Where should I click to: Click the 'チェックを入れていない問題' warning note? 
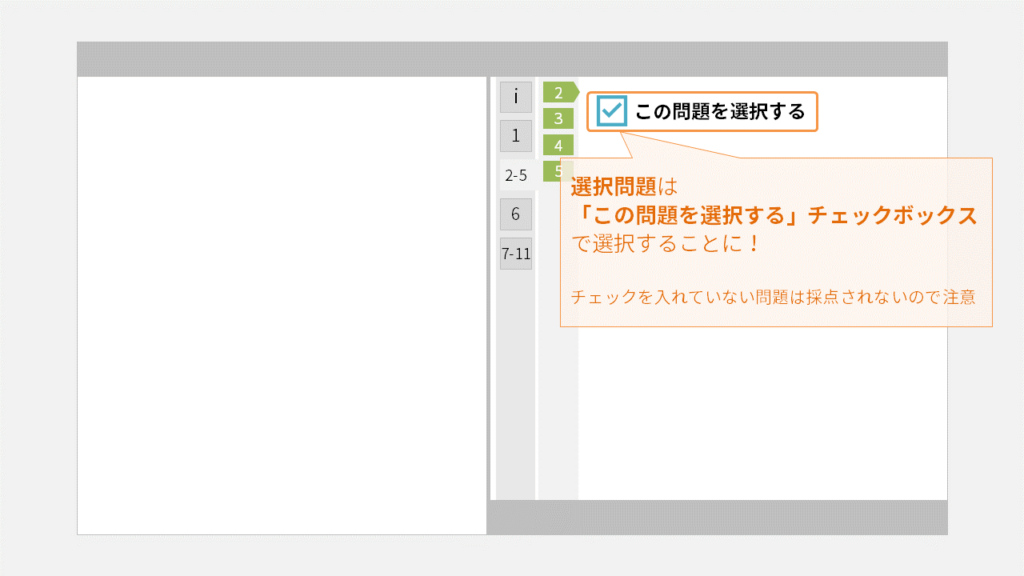click(773, 297)
